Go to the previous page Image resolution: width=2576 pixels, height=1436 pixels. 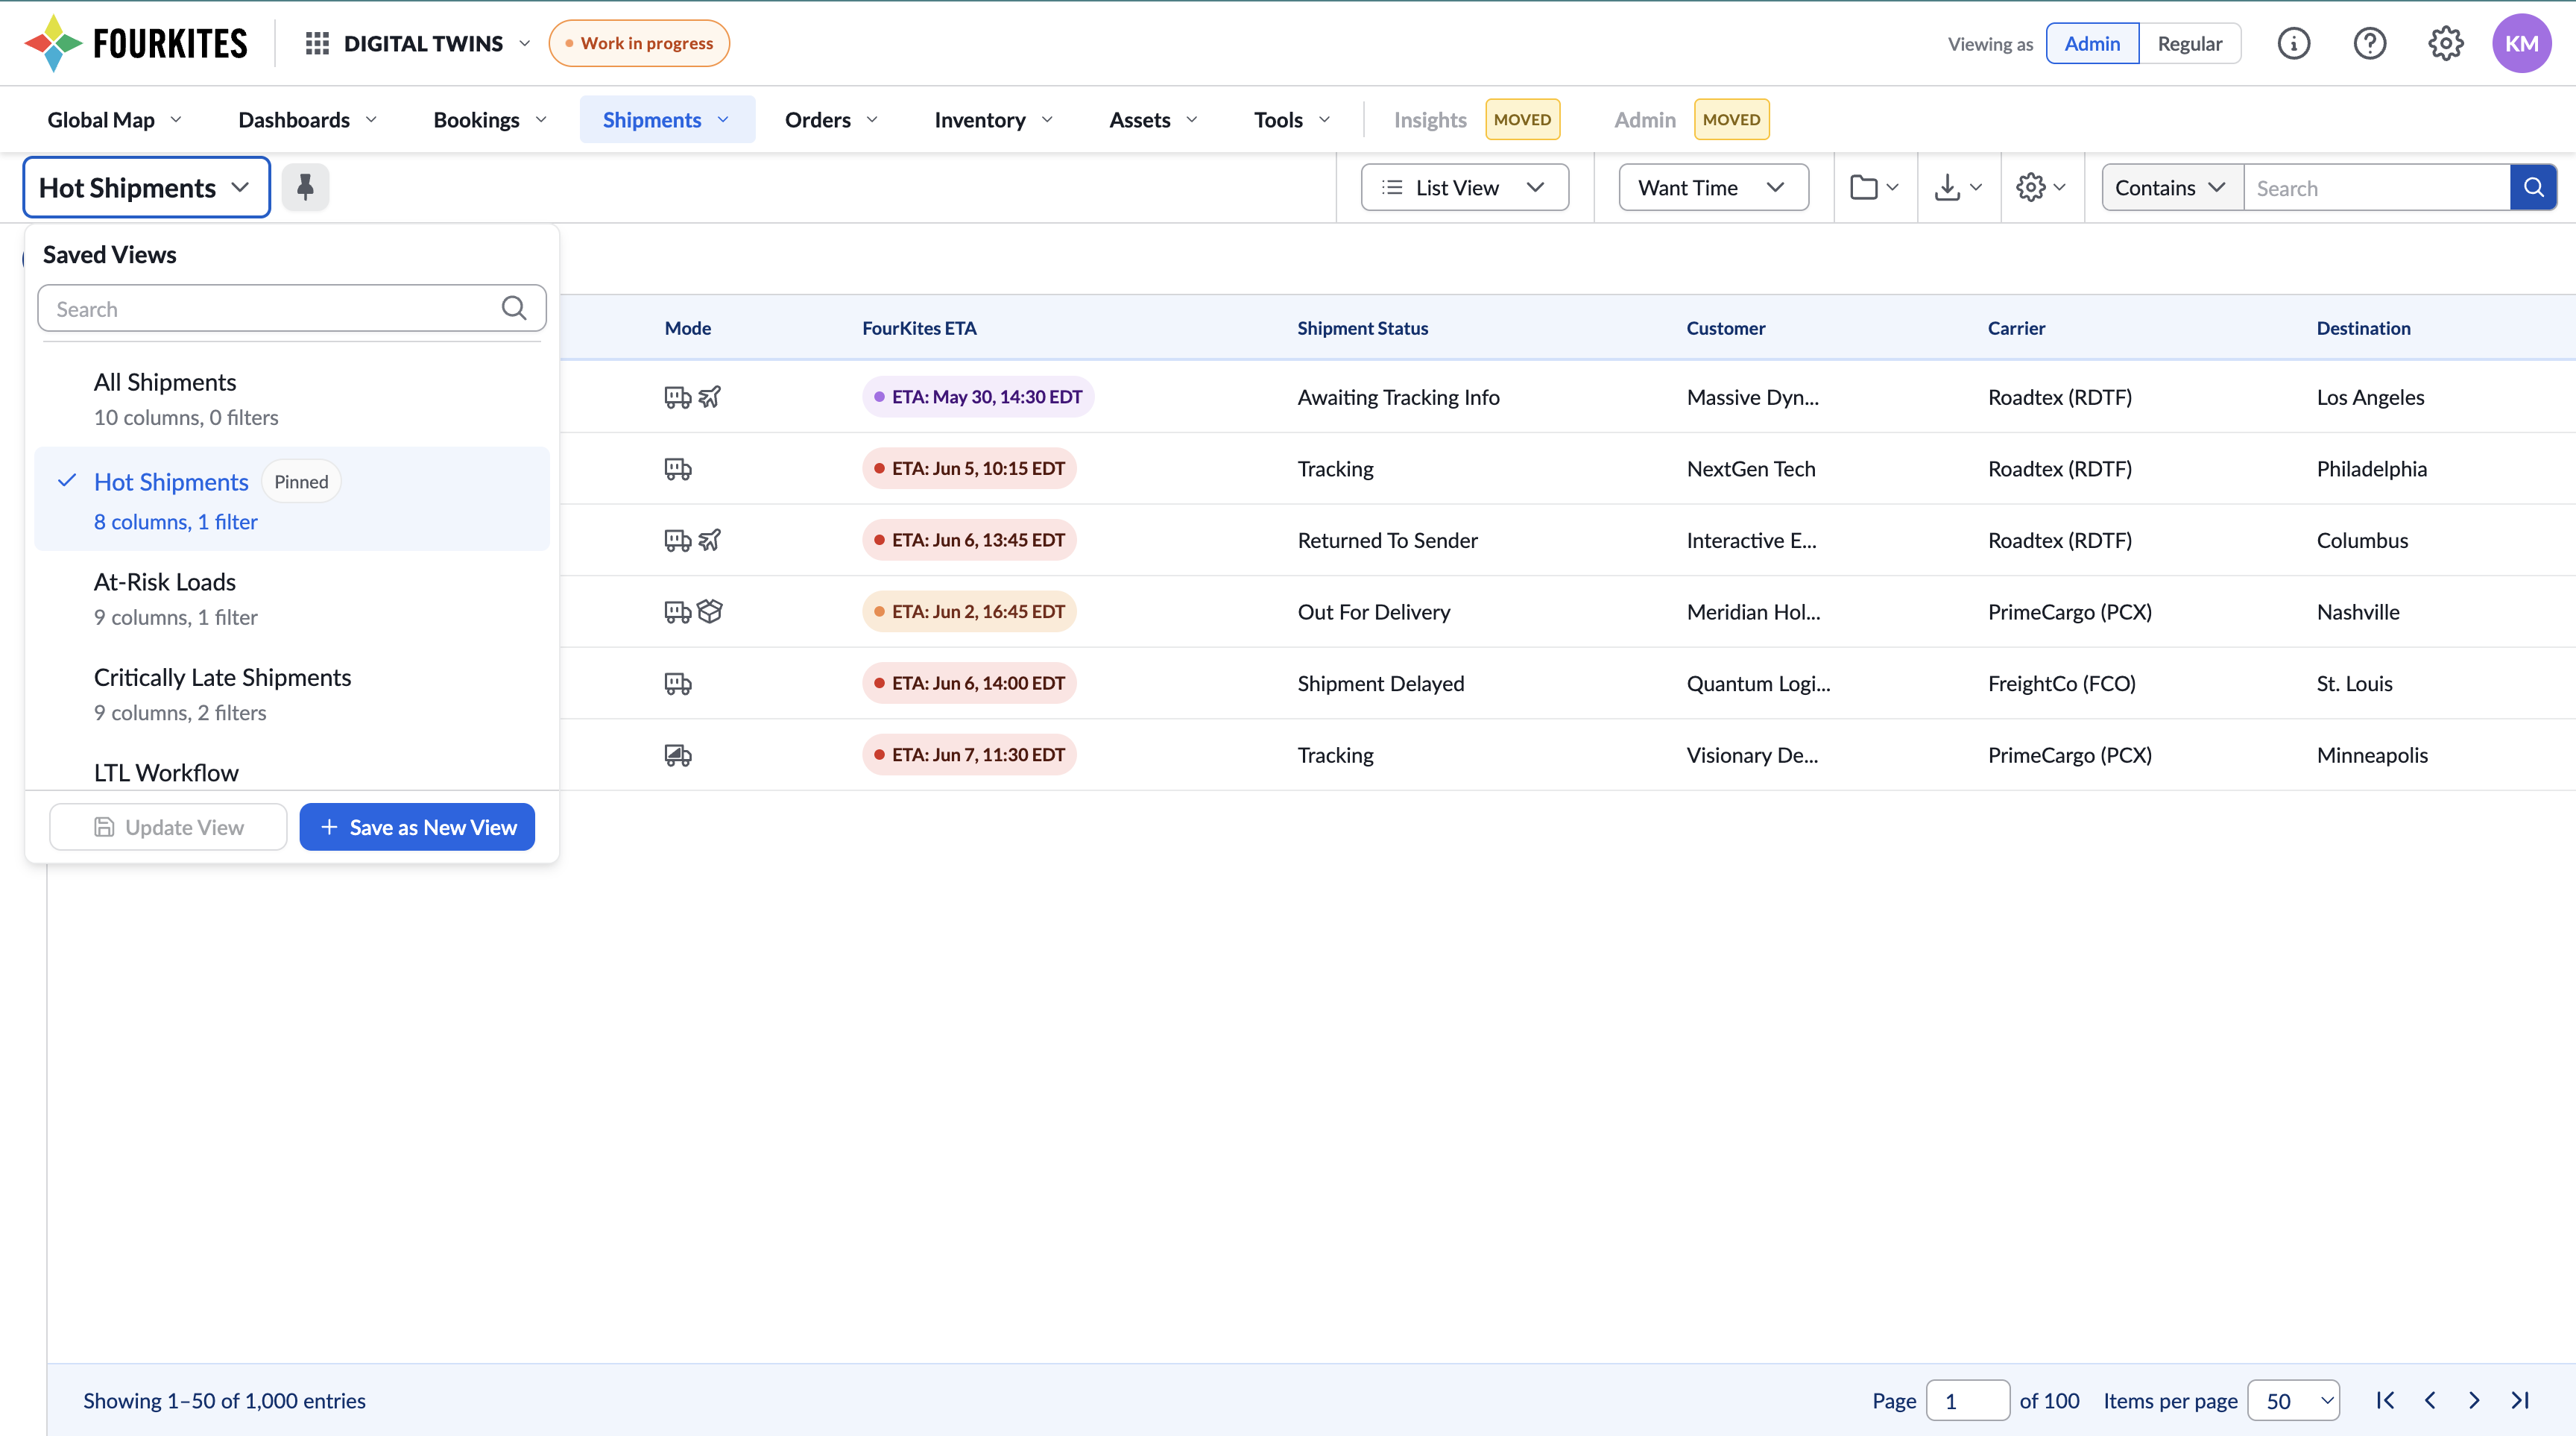(x=2430, y=1400)
